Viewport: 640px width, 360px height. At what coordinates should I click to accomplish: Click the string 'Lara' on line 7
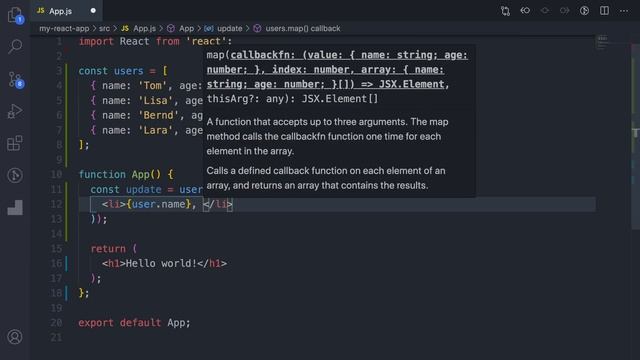156,130
